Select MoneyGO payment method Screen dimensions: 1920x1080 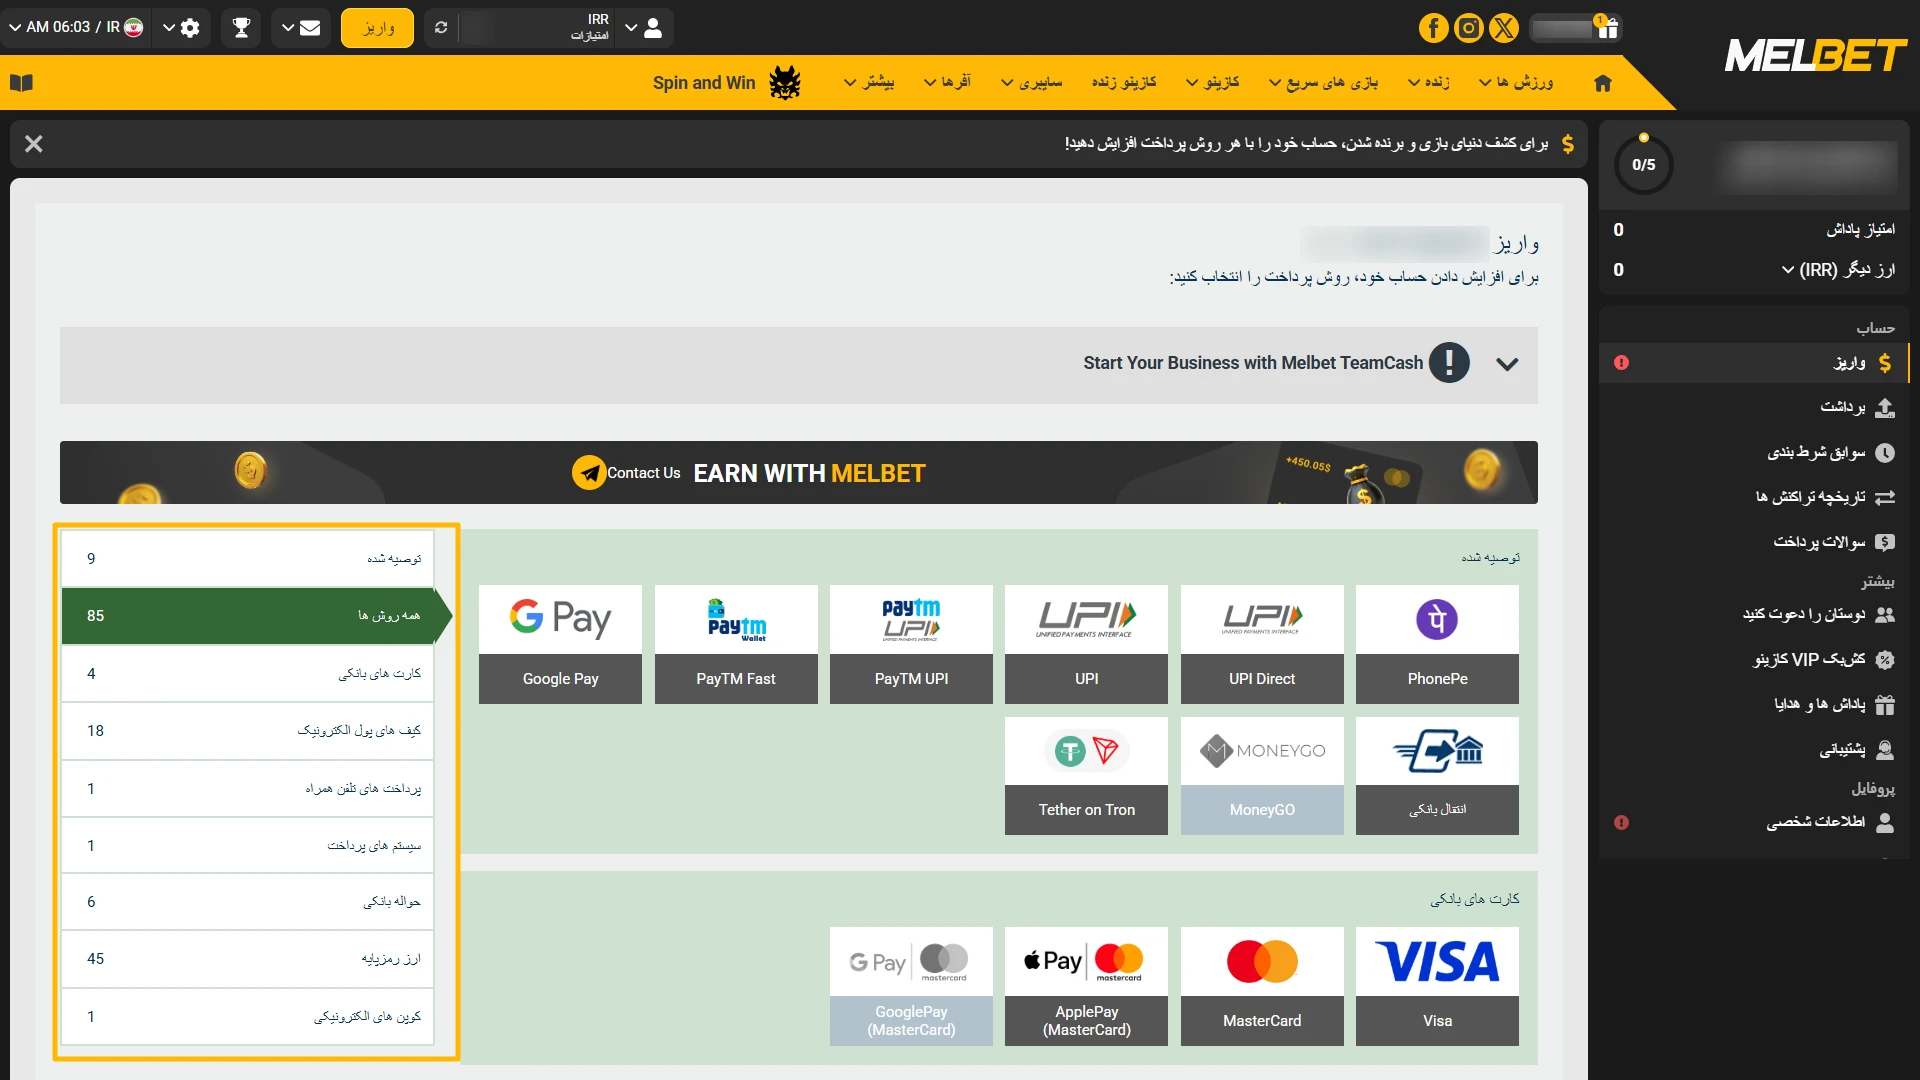pos(1262,776)
